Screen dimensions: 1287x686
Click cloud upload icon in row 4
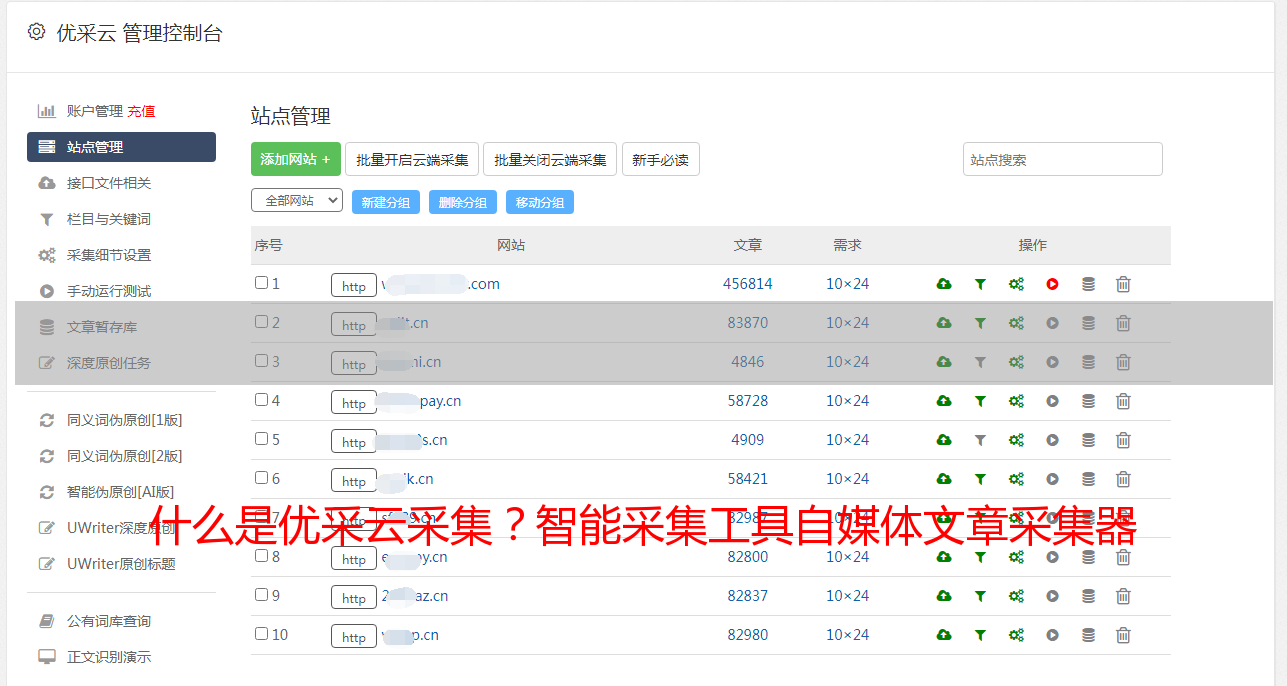944,401
